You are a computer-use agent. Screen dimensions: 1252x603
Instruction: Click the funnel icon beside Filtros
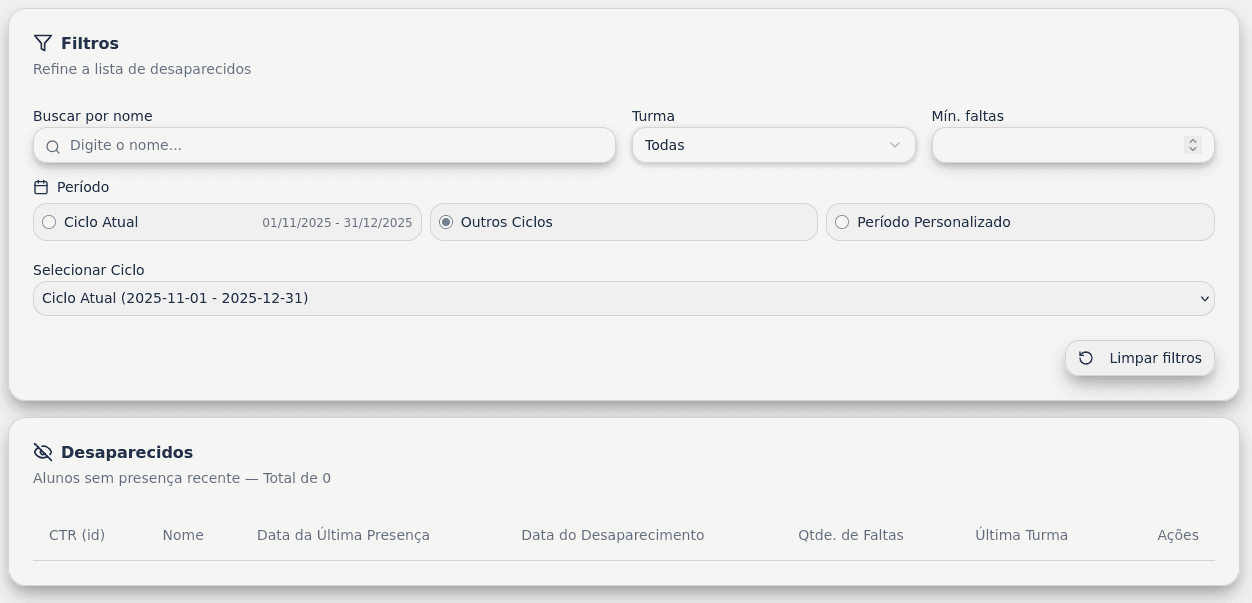tap(42, 43)
